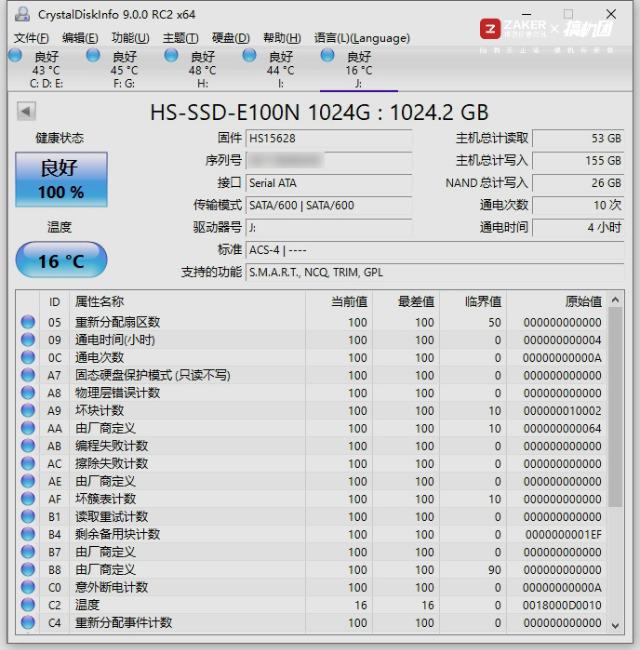Screen dimensions: 640x650
Task: Click the standard field ACS-4
Action: [x=435, y=250]
